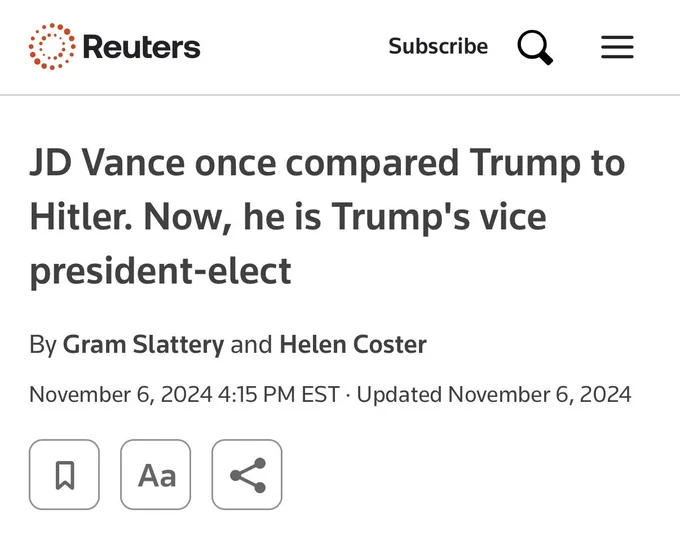This screenshot has height=549, width=680.
Task: Bookmark this article
Action: pyautogui.click(x=65, y=474)
